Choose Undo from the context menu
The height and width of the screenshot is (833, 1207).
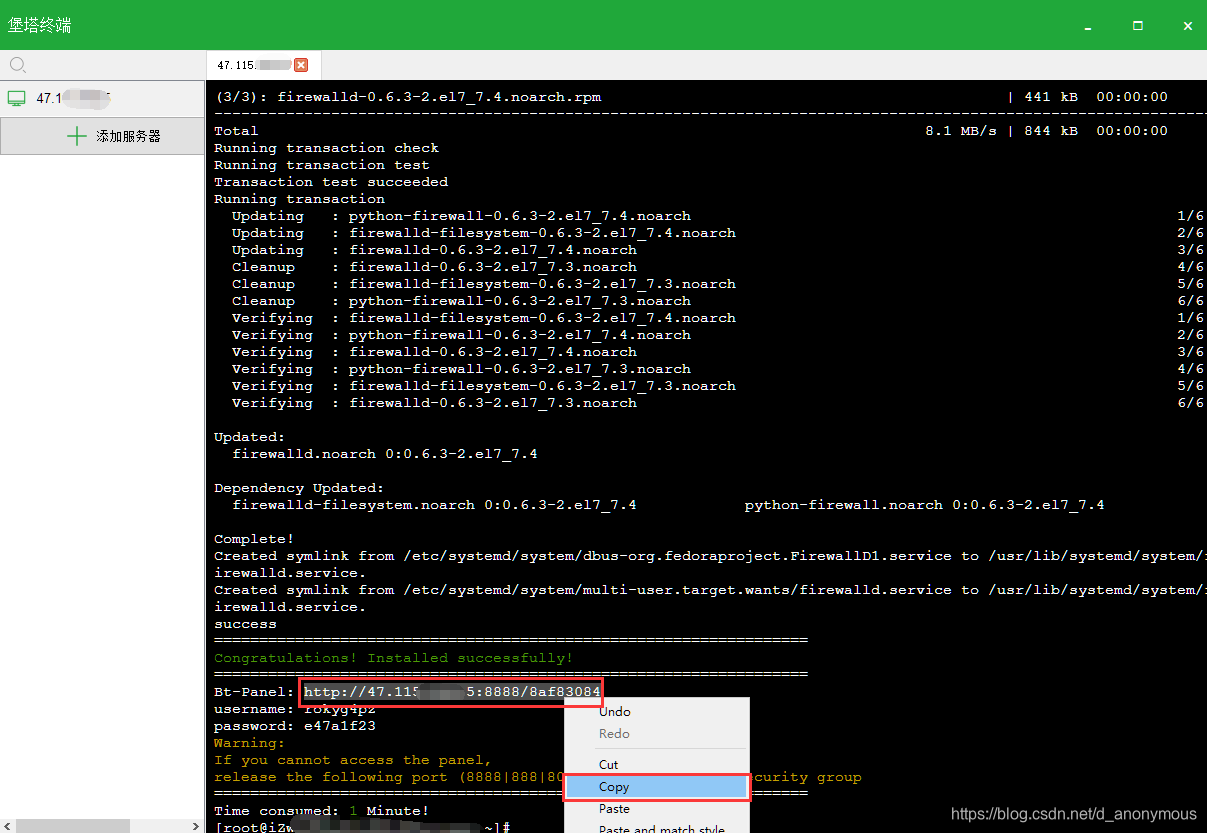pos(614,712)
